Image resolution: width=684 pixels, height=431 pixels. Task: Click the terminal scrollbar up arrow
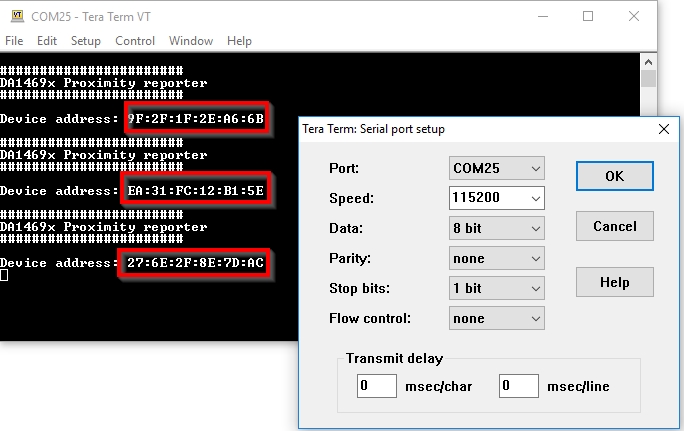pos(648,62)
